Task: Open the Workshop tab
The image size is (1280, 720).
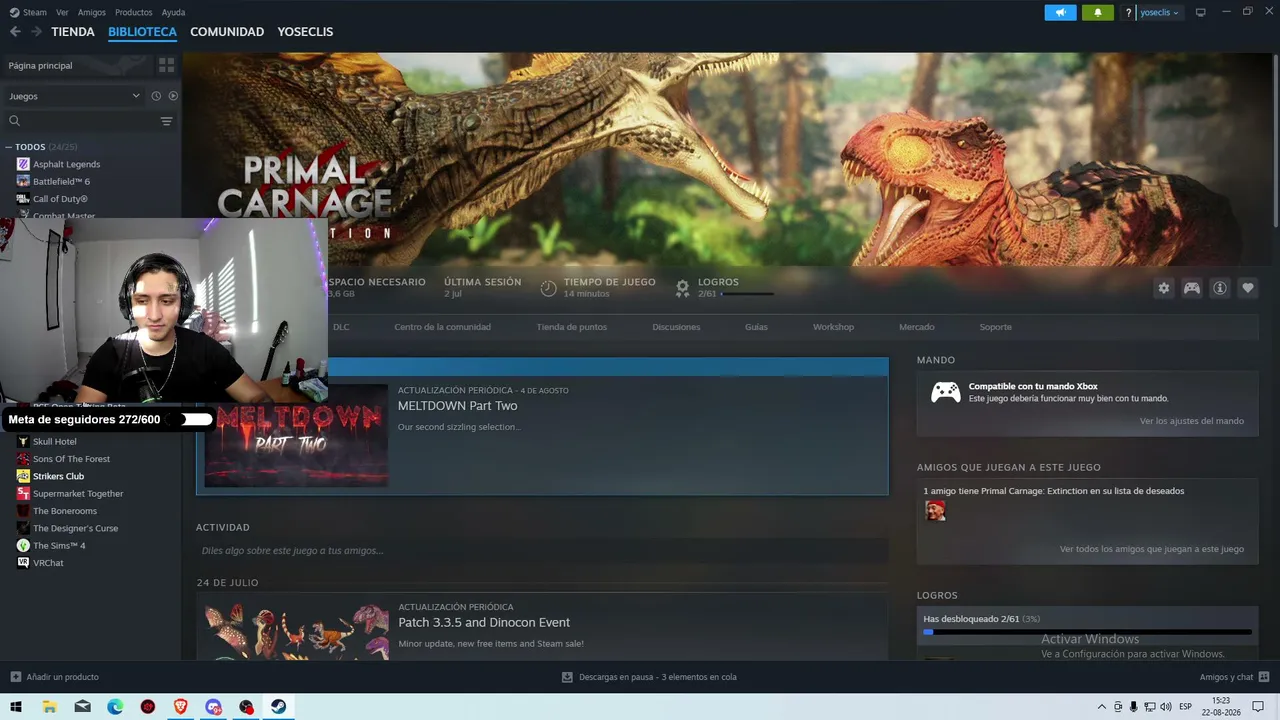Action: pos(833,327)
